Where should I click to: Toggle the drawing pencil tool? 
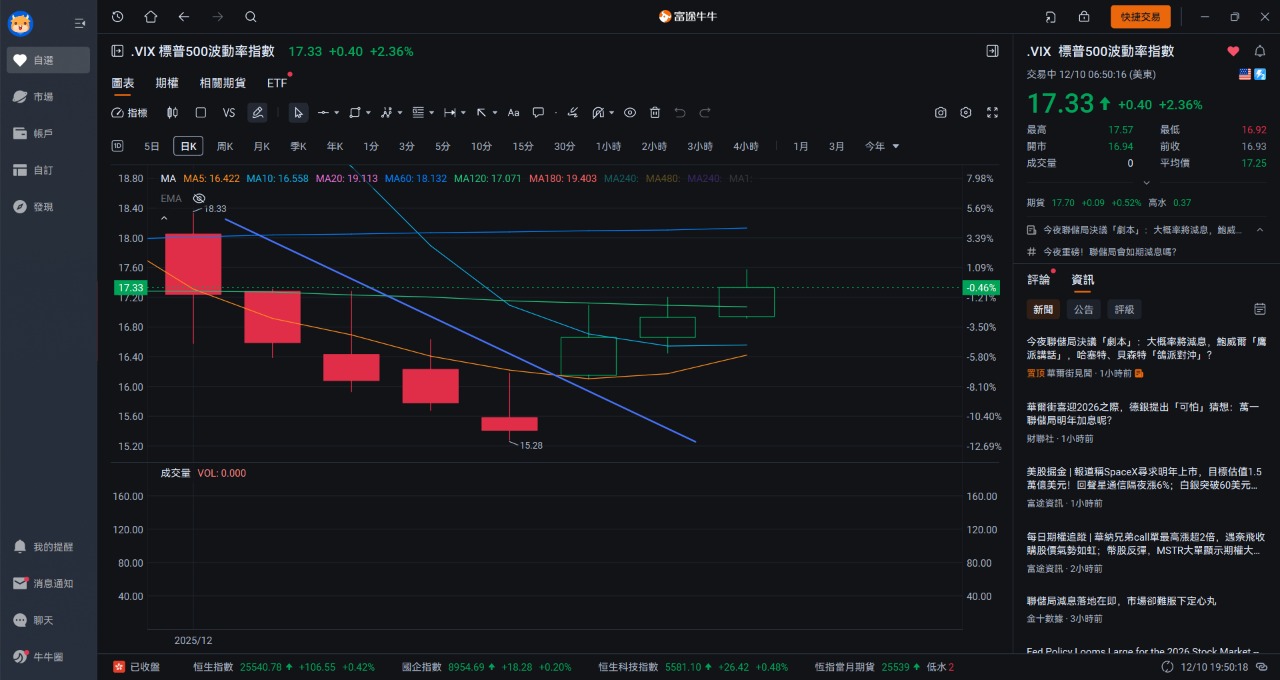[257, 113]
